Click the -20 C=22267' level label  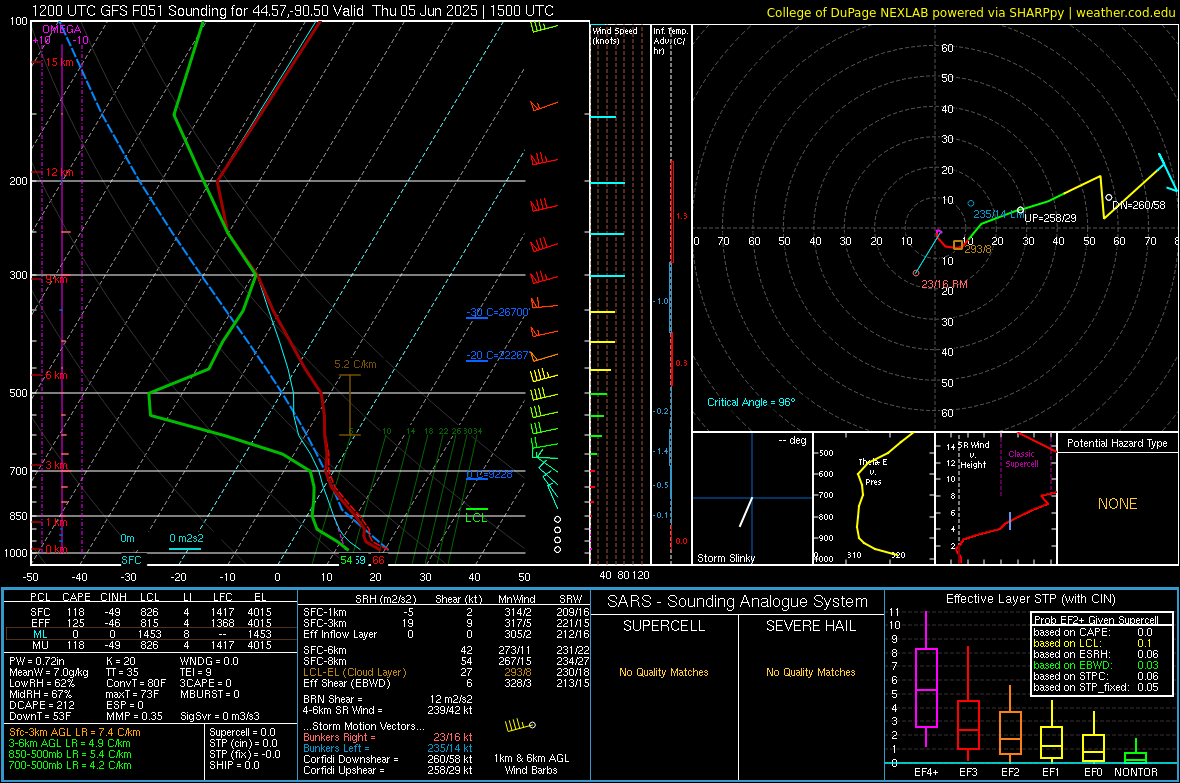(x=497, y=355)
